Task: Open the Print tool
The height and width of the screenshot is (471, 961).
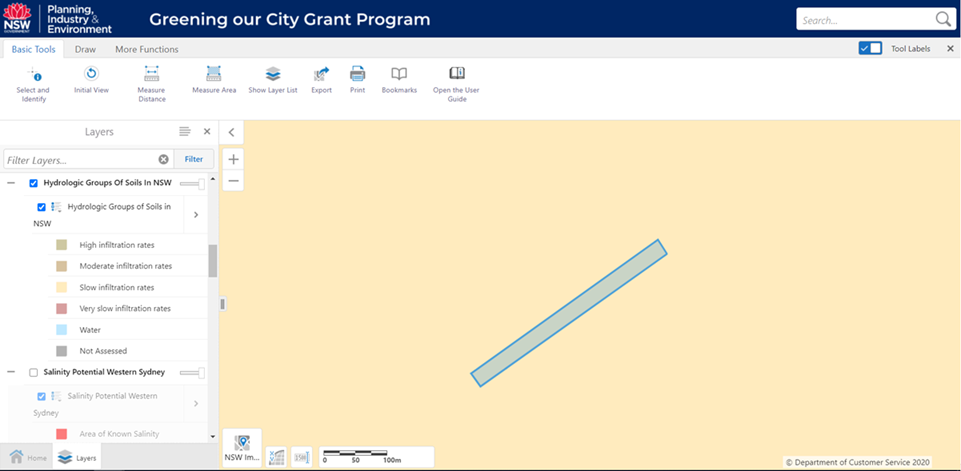Action: coord(357,80)
